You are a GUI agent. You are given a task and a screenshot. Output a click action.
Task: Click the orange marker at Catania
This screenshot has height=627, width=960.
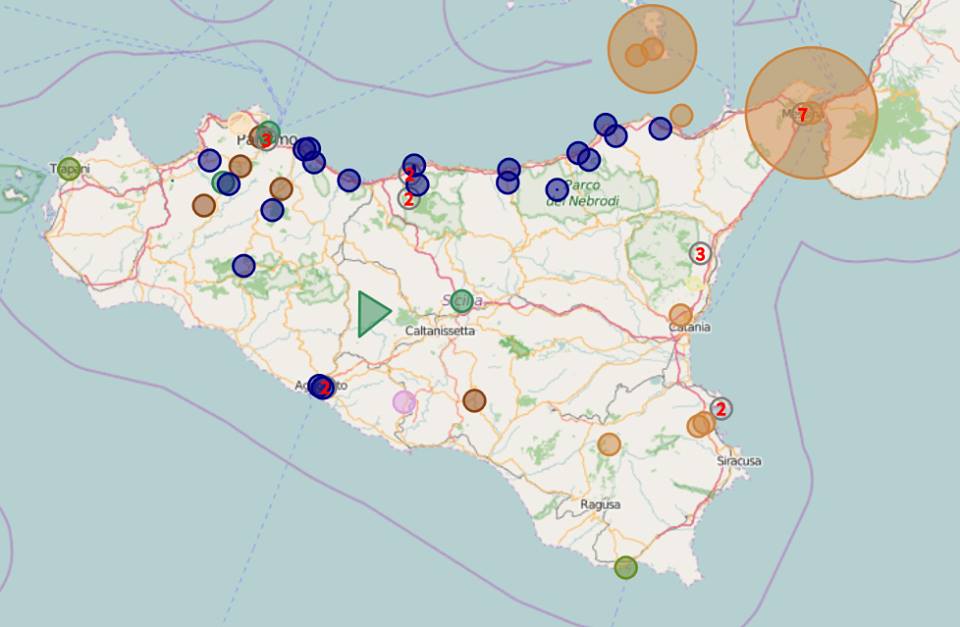coord(680,315)
